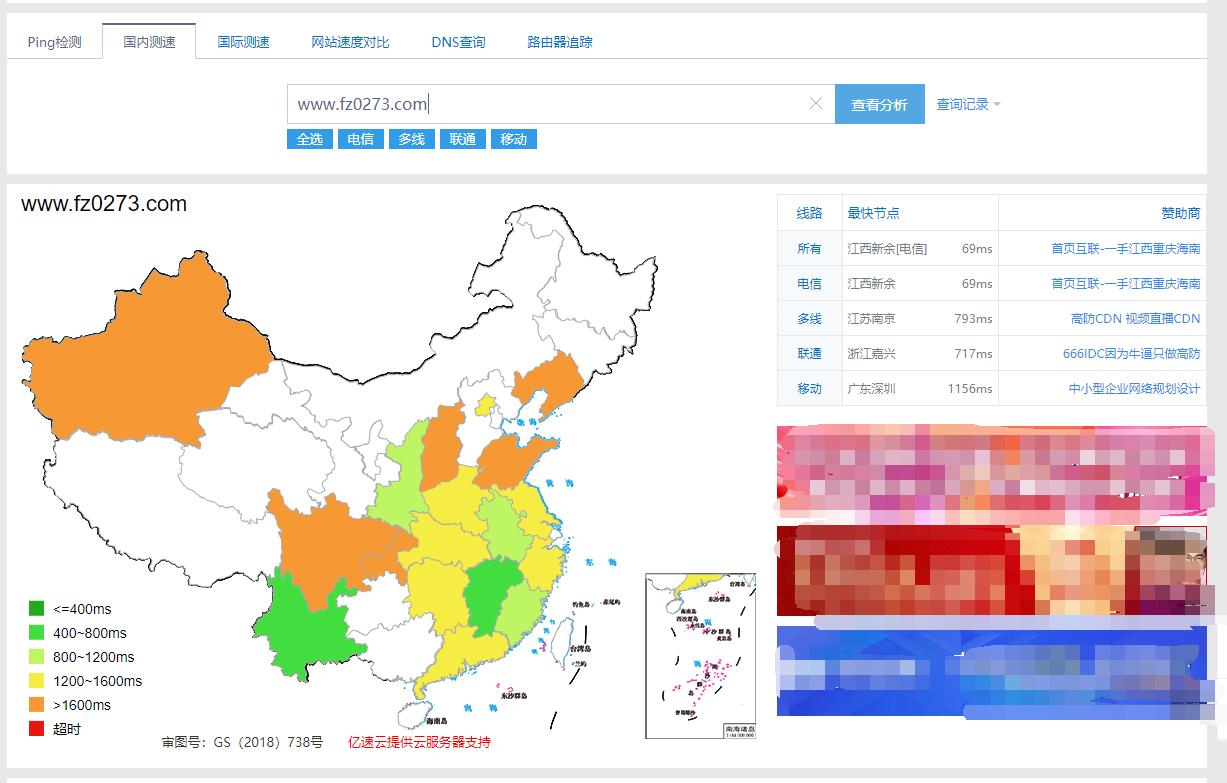Open the 路由器追踪 tab

[x=560, y=42]
